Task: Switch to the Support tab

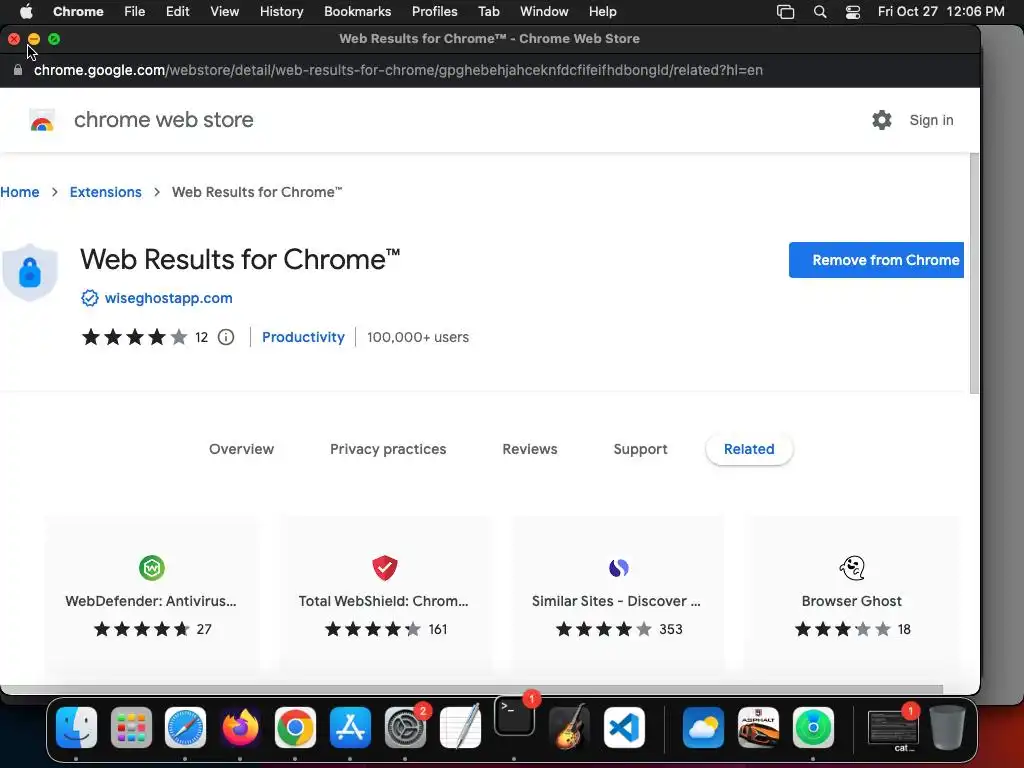Action: [x=640, y=449]
